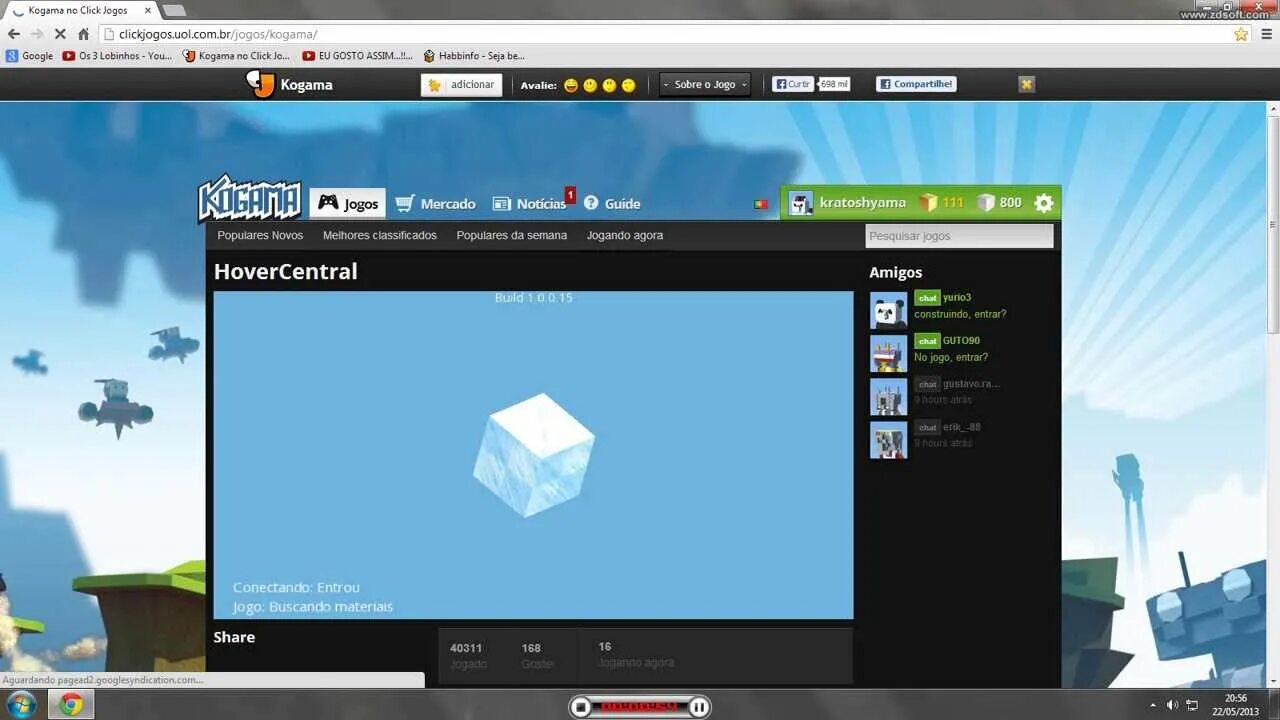Click Chrome home button
The image size is (1280, 720).
(x=83, y=34)
